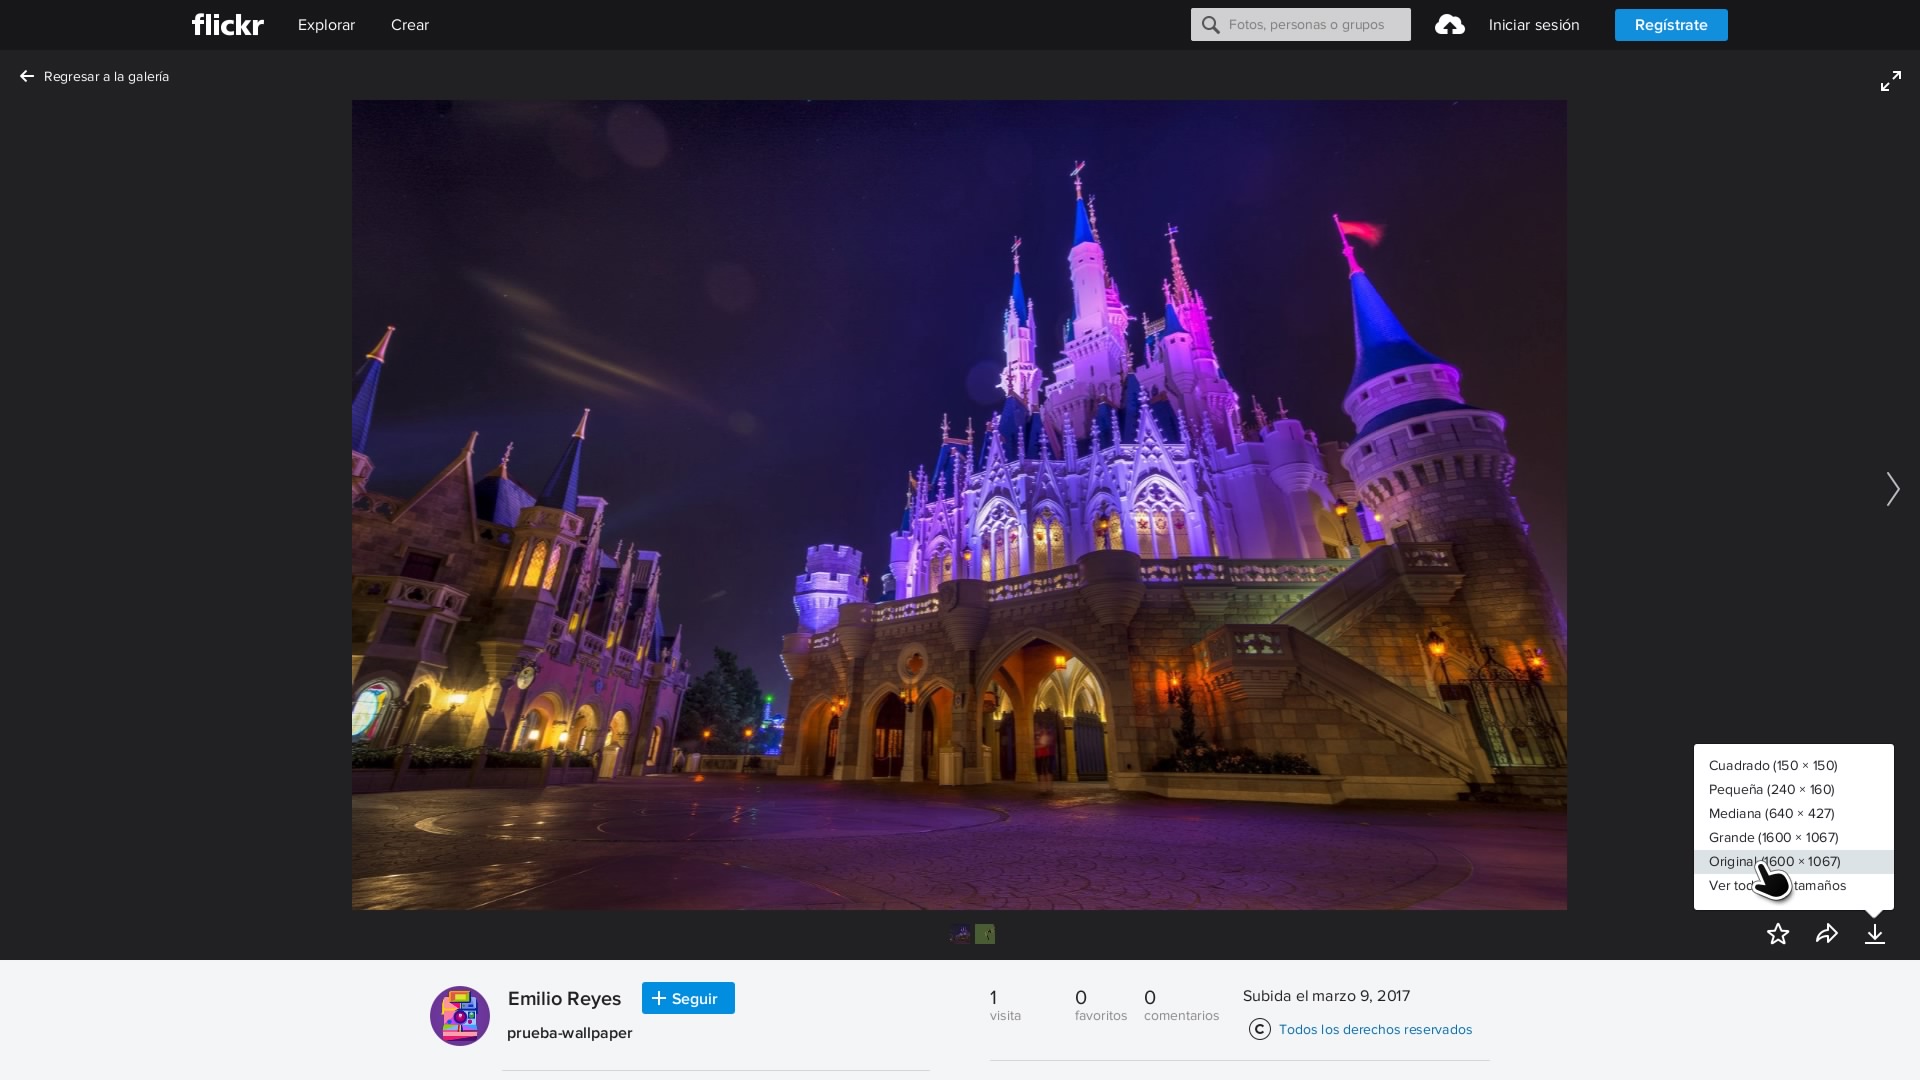Toggle fullscreen with the expand arrows icon
This screenshot has width=1920, height=1080.
coord(1890,82)
